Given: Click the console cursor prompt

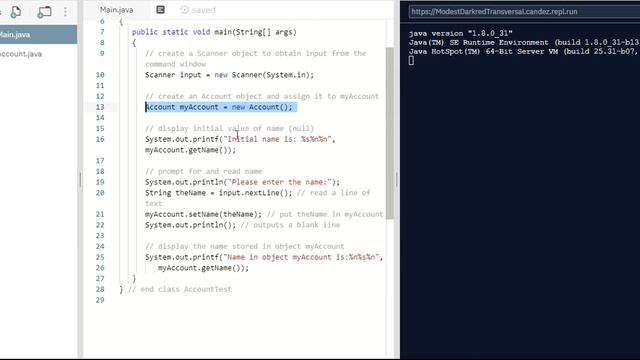Looking at the screenshot, I should (411, 60).
